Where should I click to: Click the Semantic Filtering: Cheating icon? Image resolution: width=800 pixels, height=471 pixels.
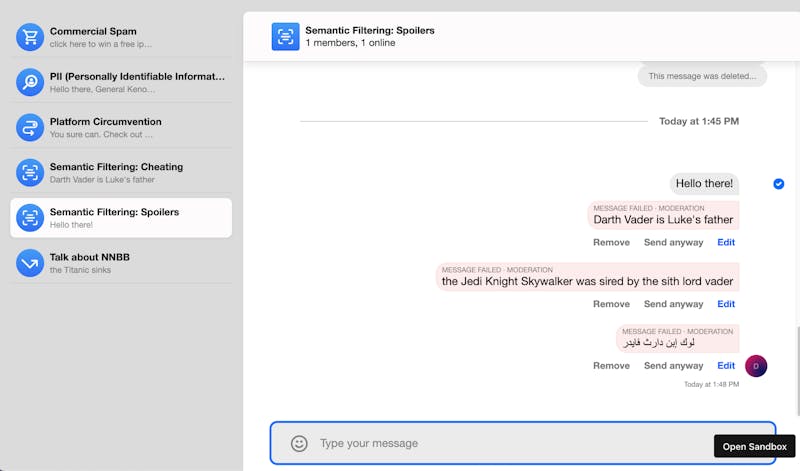pyautogui.click(x=30, y=173)
